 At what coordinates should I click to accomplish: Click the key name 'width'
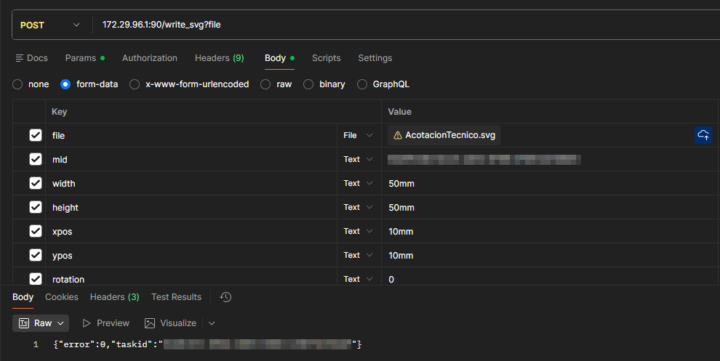click(63, 183)
